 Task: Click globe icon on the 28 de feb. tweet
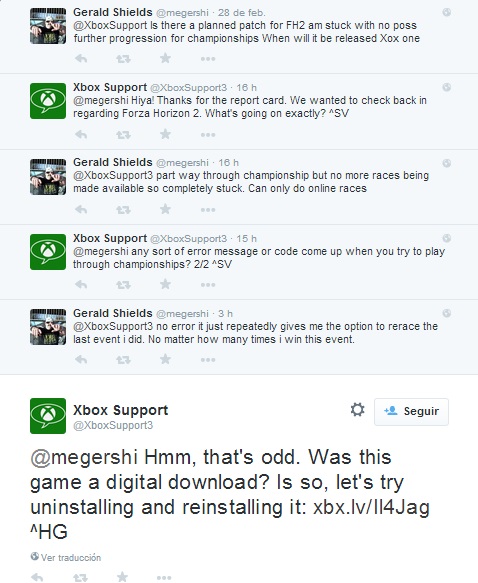(x=447, y=12)
